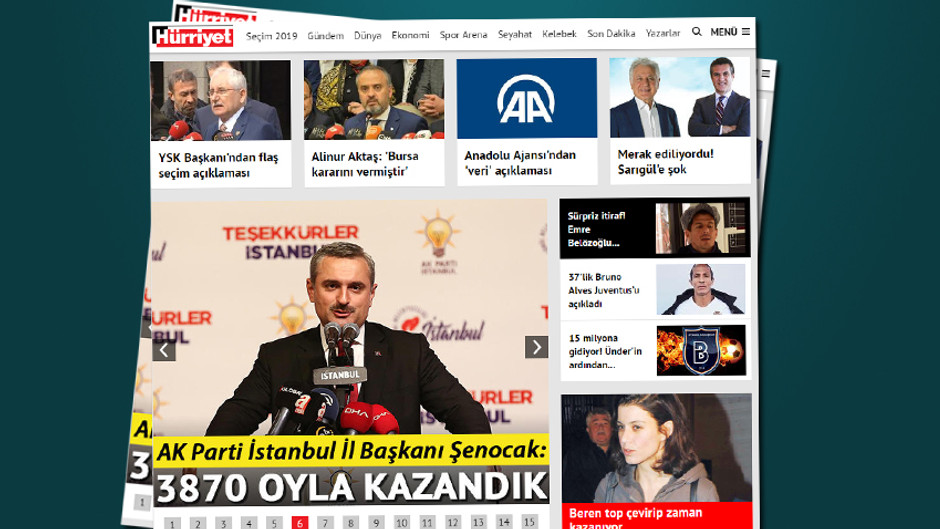The height and width of the screenshot is (529, 940).
Task: Select slide number 10 in the carousel
Action: [401, 522]
